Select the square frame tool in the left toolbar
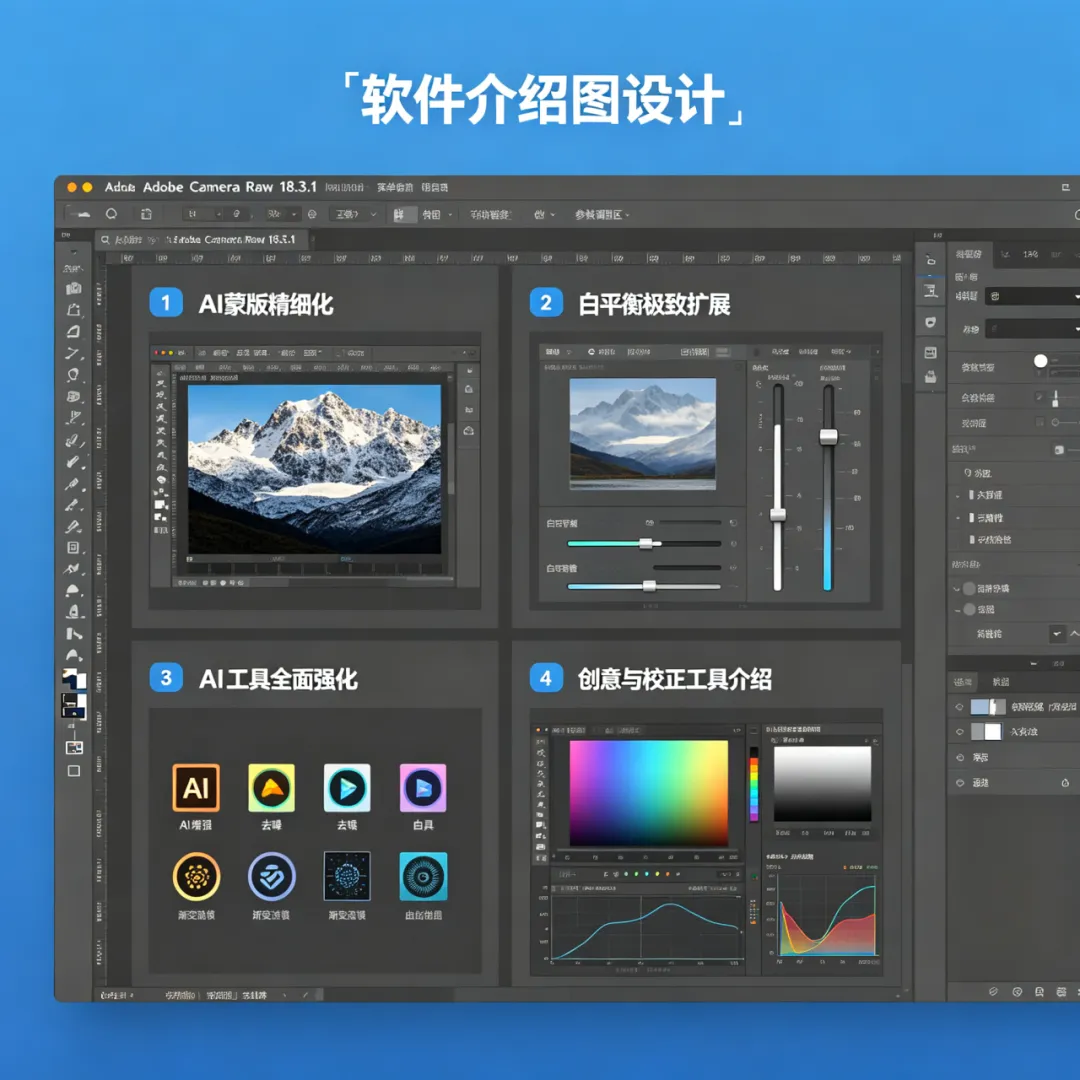The width and height of the screenshot is (1080, 1080). [73, 548]
